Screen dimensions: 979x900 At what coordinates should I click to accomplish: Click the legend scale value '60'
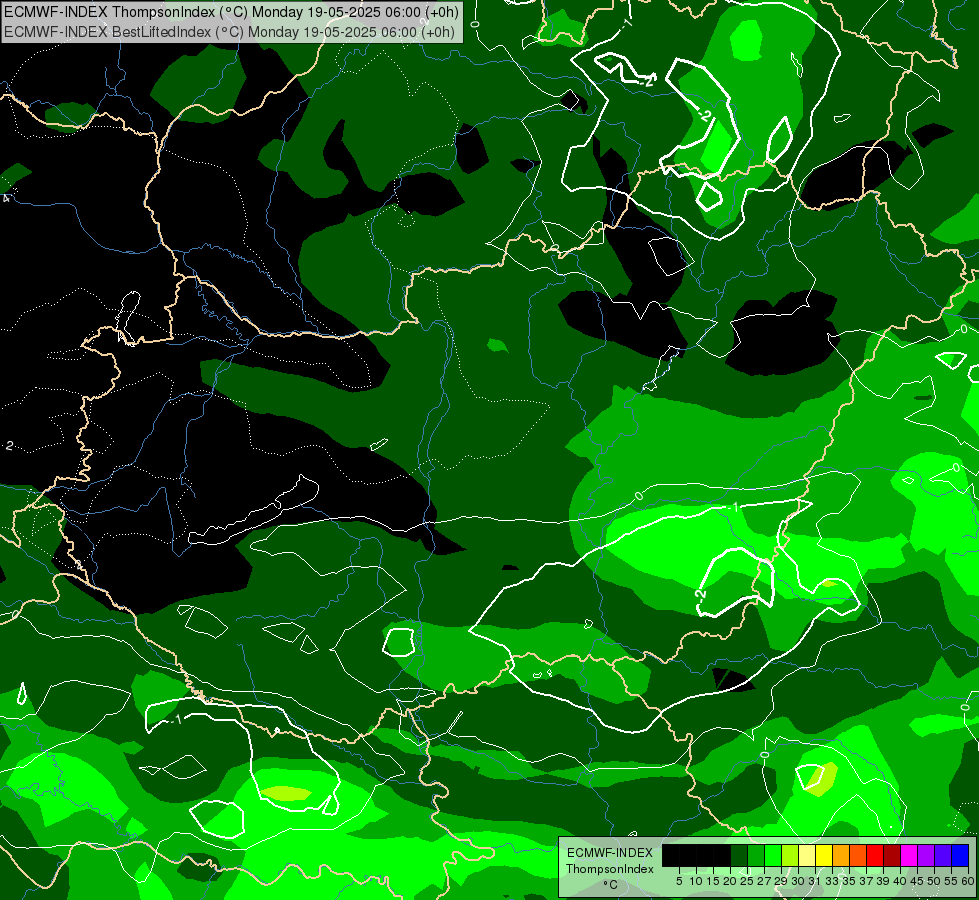[968, 881]
